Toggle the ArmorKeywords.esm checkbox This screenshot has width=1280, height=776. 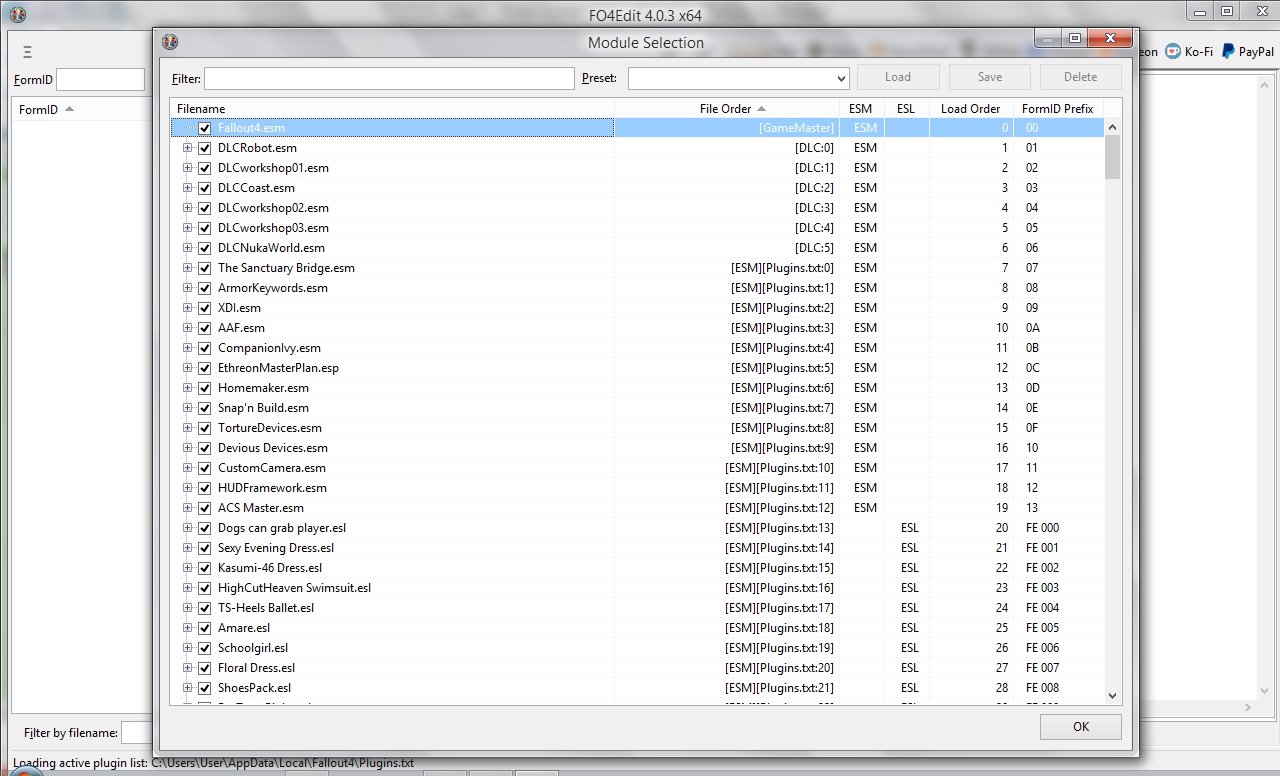point(204,288)
